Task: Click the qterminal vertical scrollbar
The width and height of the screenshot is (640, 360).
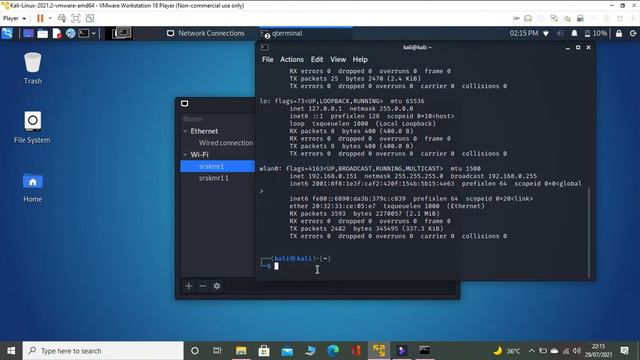Action: [x=589, y=233]
